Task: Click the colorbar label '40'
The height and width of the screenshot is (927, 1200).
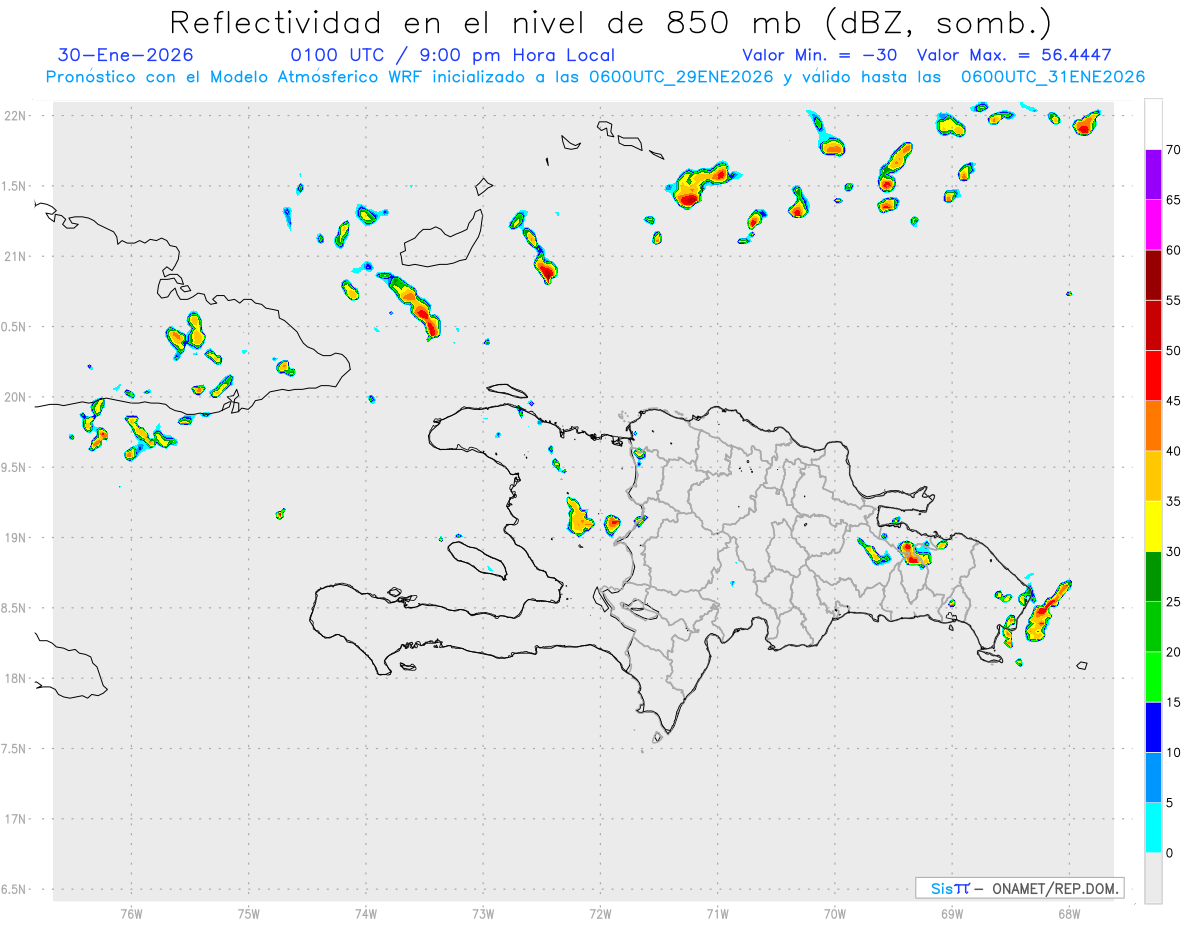Action: pyautogui.click(x=1174, y=451)
